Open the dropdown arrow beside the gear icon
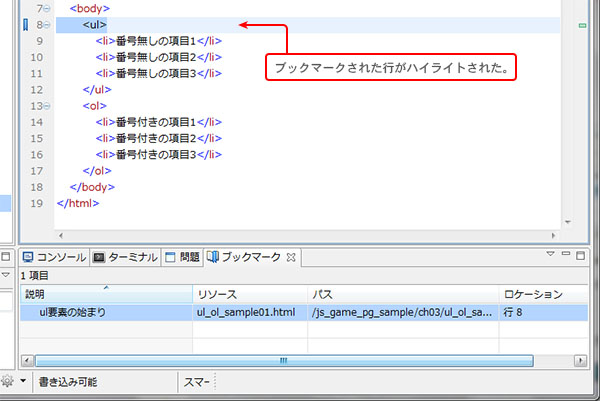600x401 pixels. (x=23, y=381)
